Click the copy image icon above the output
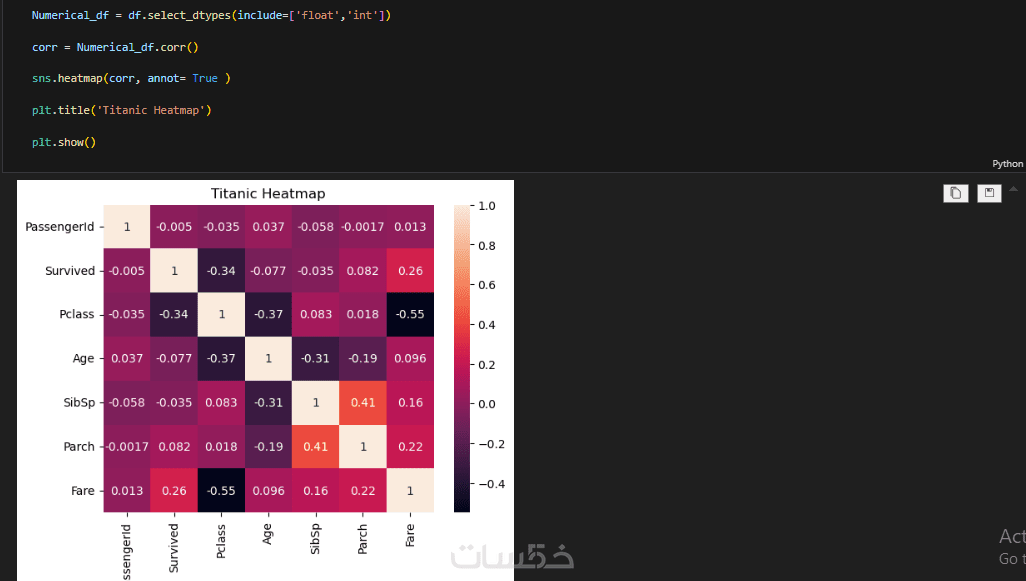The width and height of the screenshot is (1026, 581). 955,193
